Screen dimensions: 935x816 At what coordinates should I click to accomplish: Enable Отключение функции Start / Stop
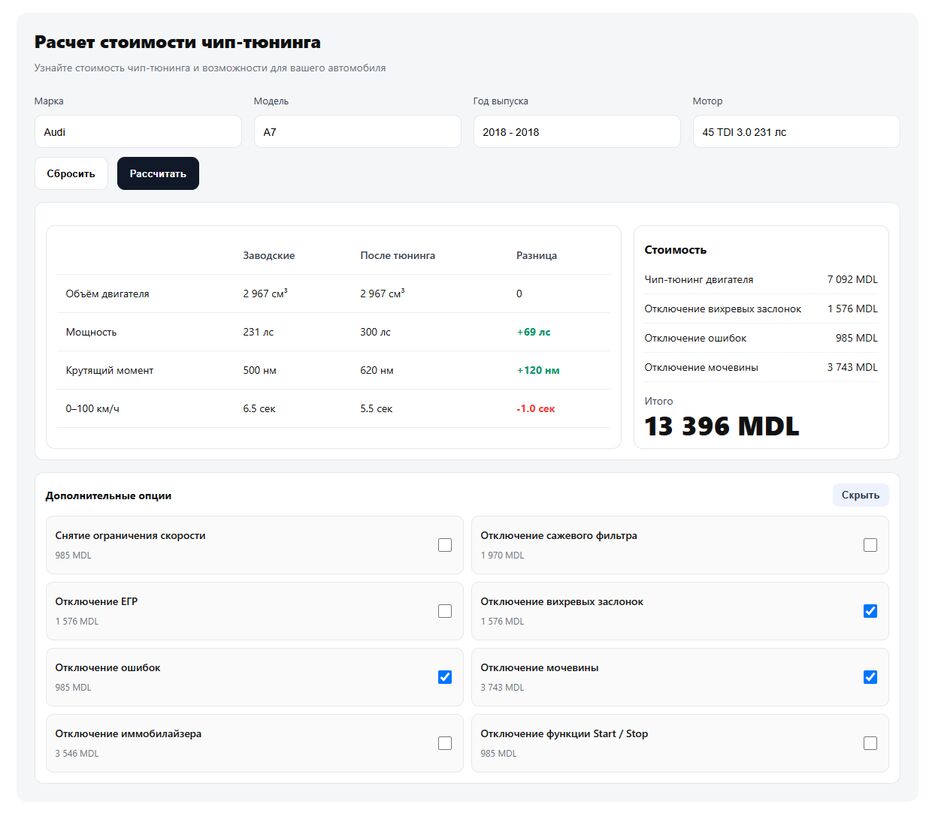[x=870, y=743]
